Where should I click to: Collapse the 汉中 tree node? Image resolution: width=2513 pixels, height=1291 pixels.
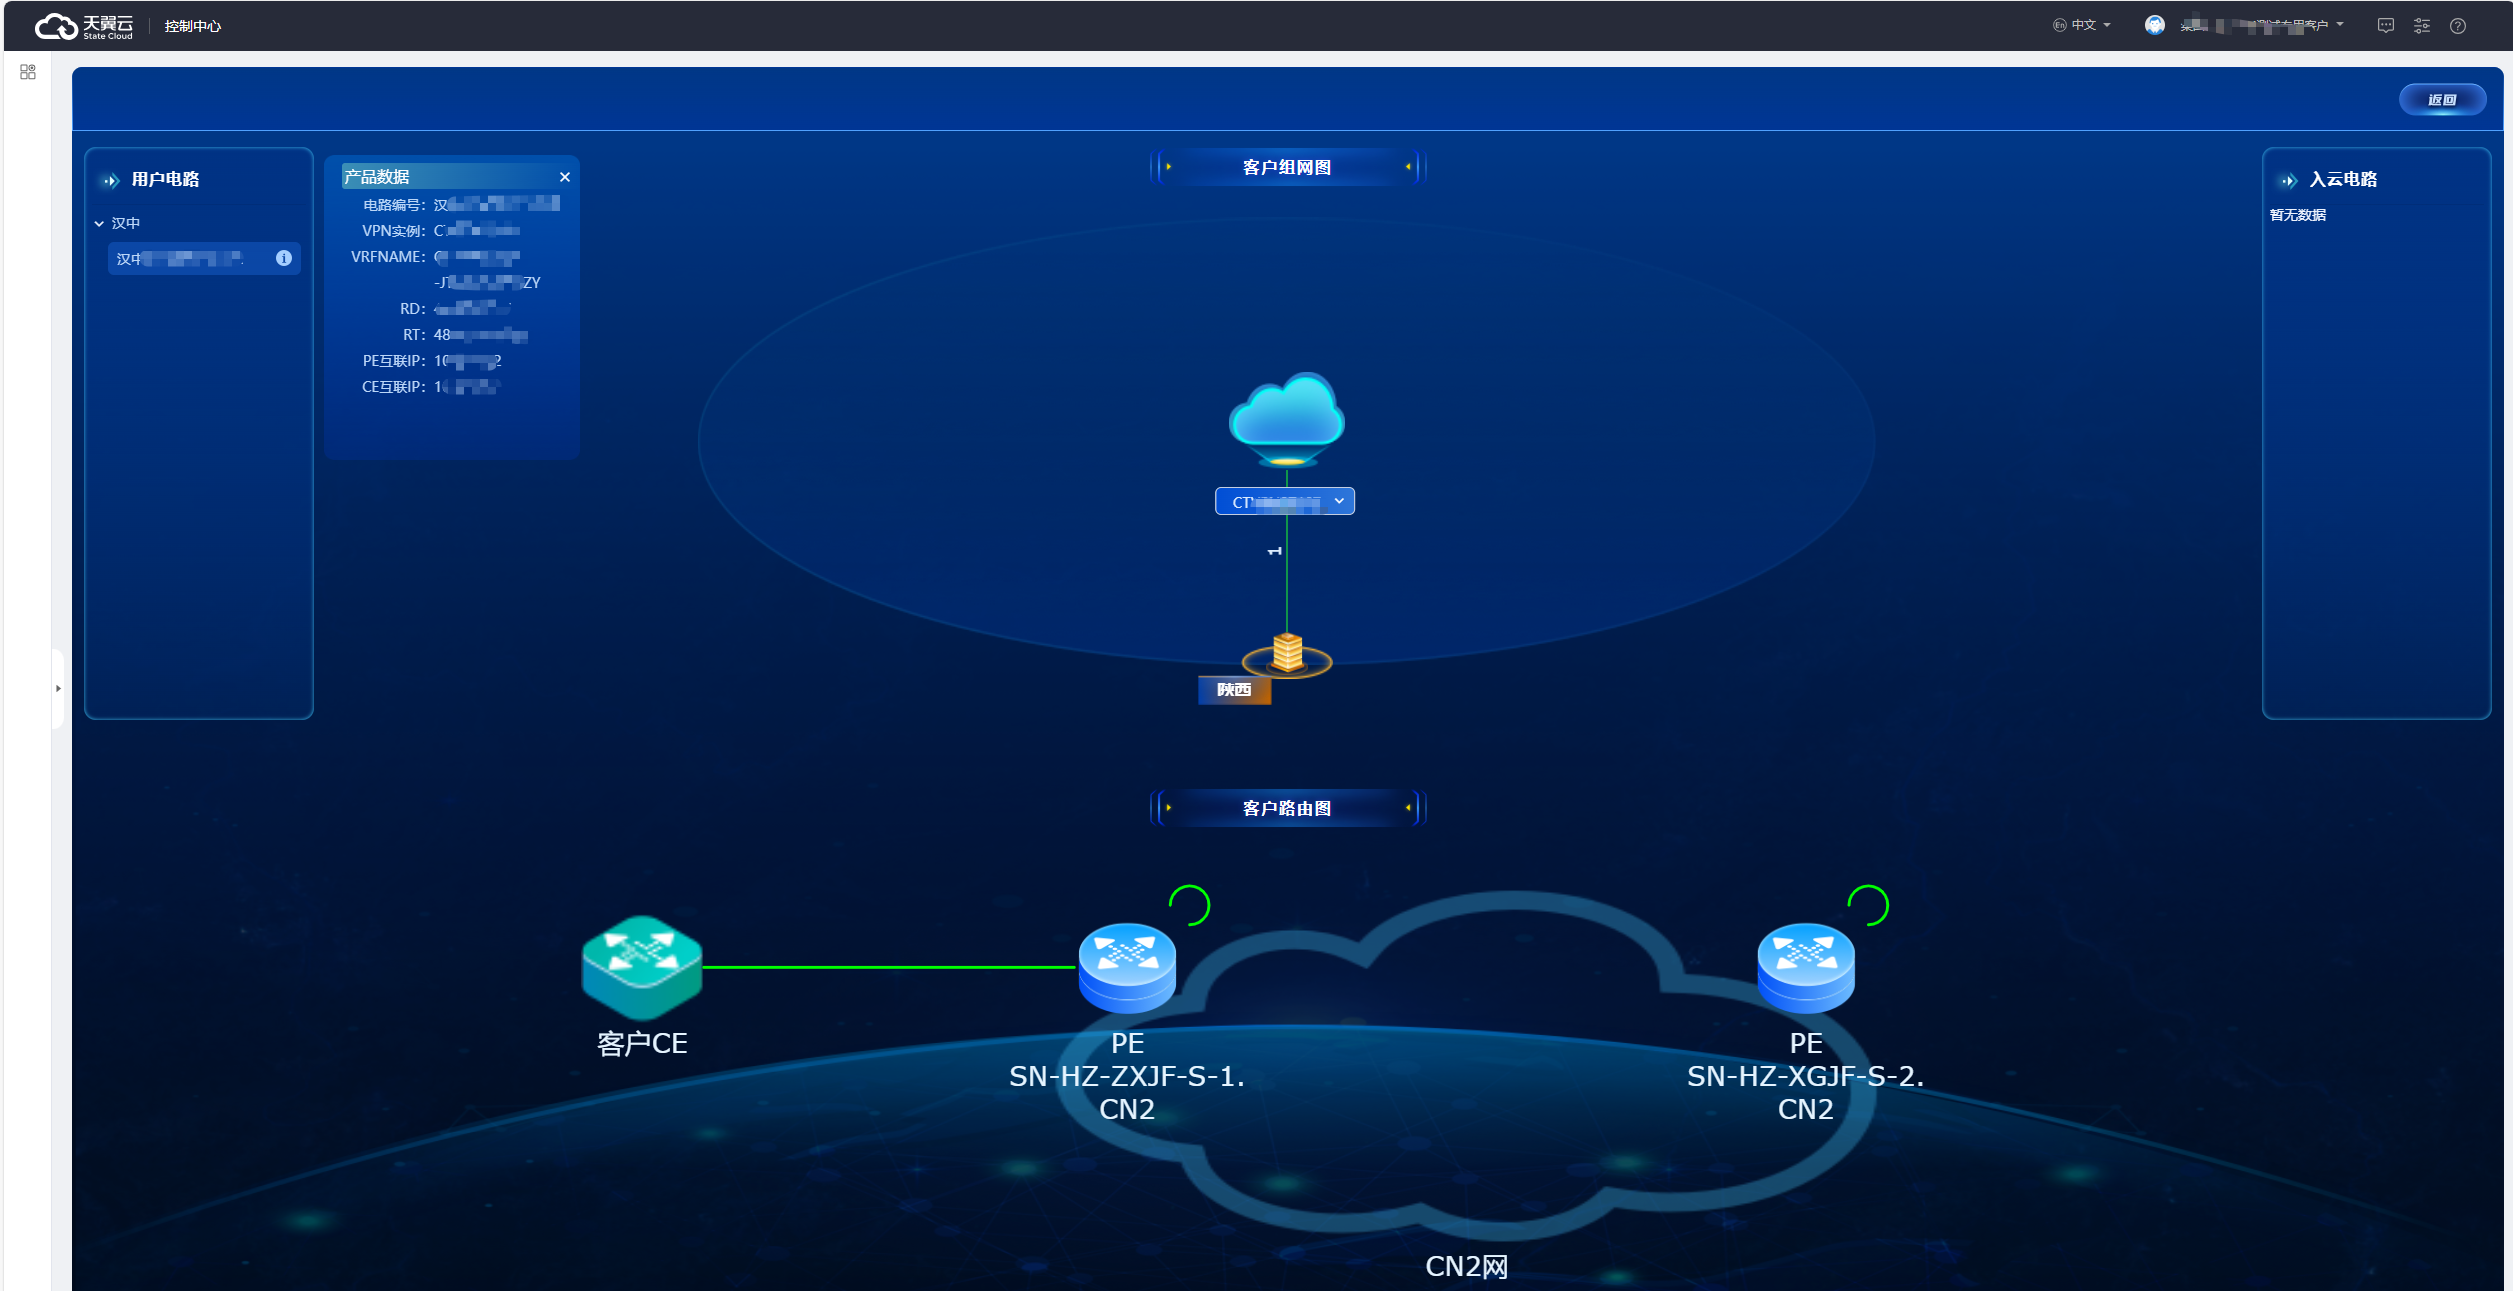click(x=99, y=224)
